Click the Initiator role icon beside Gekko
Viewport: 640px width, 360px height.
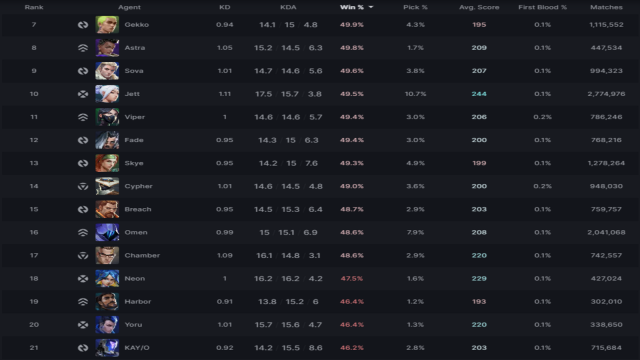(x=83, y=25)
